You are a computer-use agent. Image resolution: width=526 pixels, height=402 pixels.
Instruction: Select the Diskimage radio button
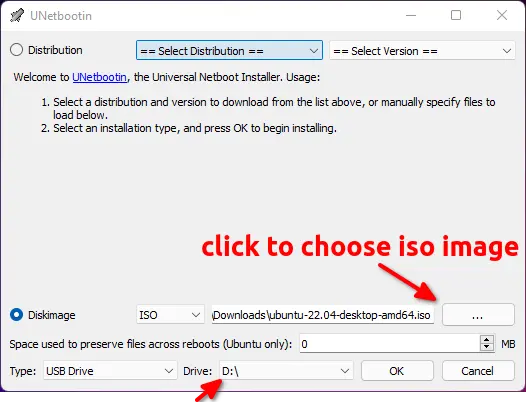pyautogui.click(x=16, y=315)
